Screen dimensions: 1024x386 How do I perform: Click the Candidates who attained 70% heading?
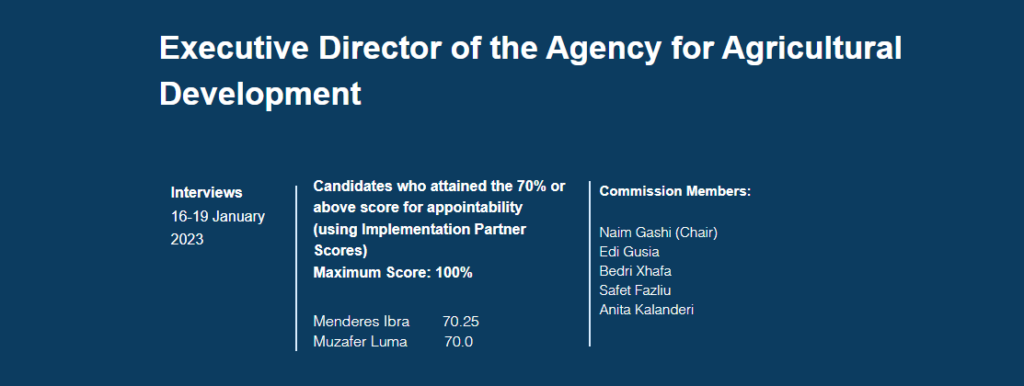pos(439,219)
